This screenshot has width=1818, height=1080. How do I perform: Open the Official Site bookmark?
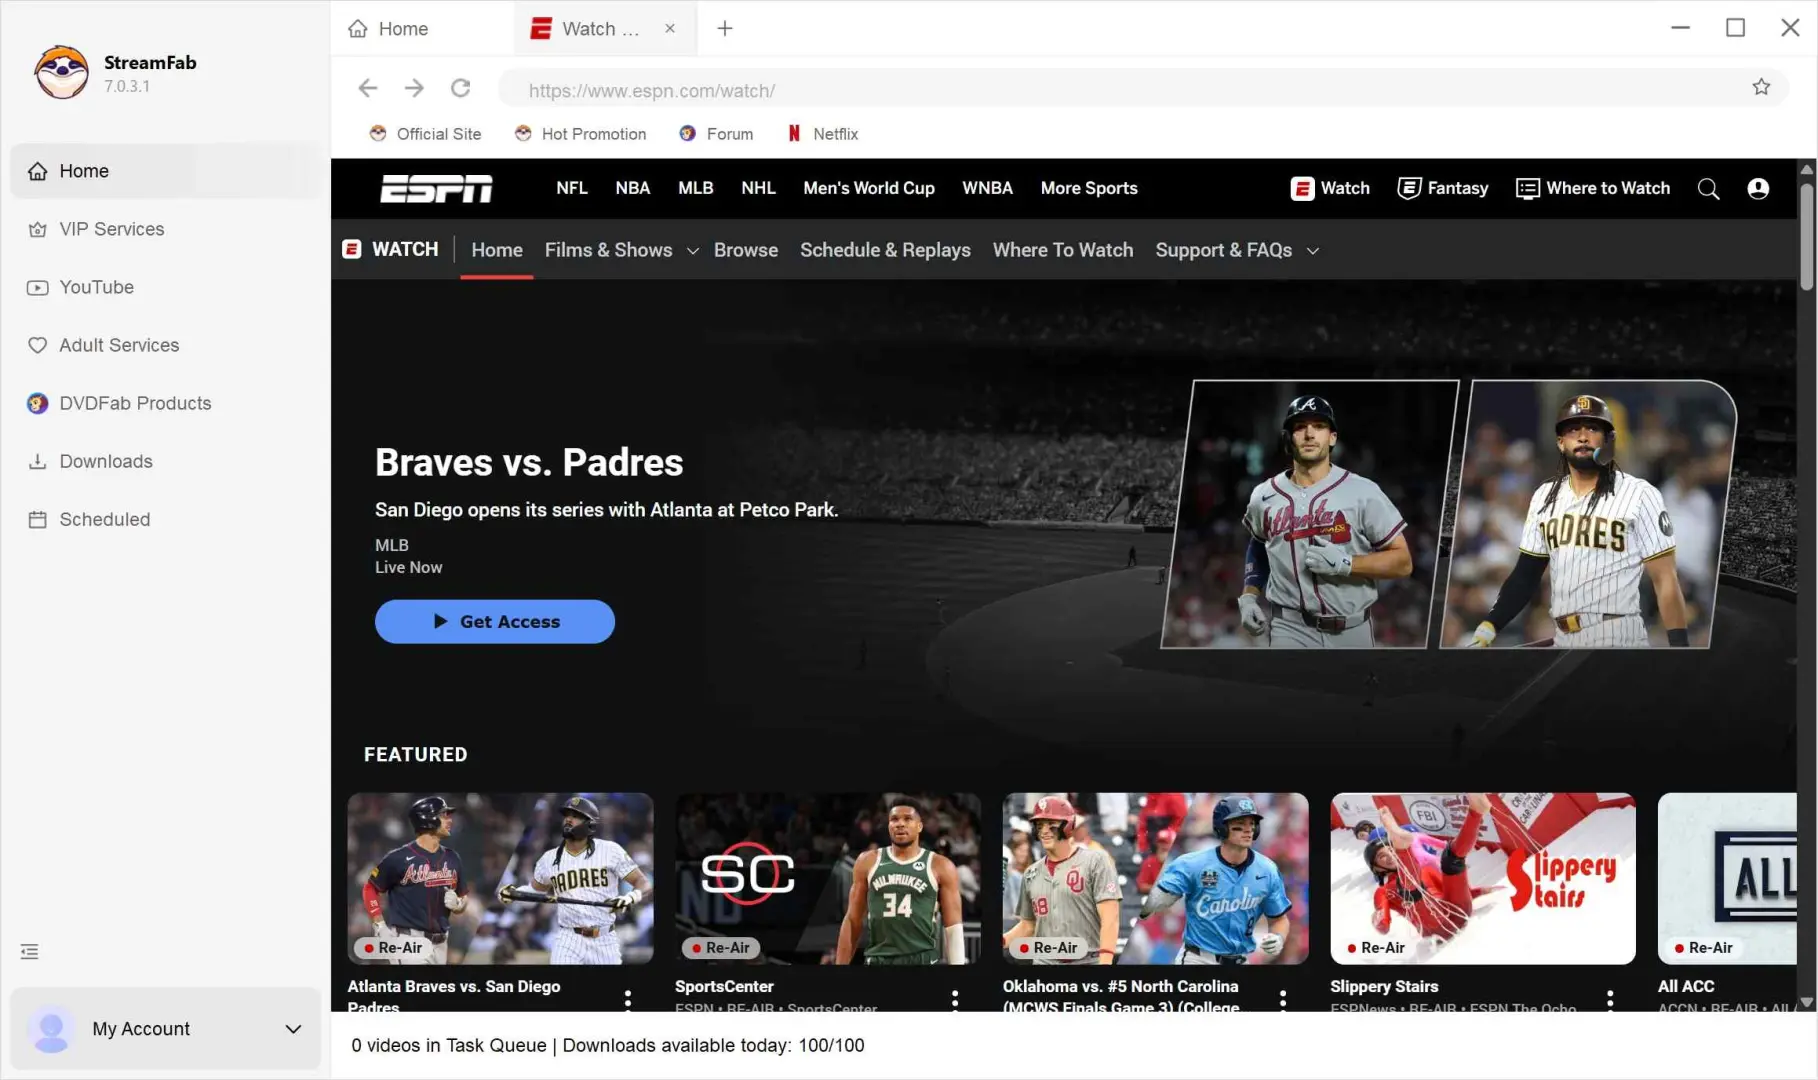(x=425, y=134)
